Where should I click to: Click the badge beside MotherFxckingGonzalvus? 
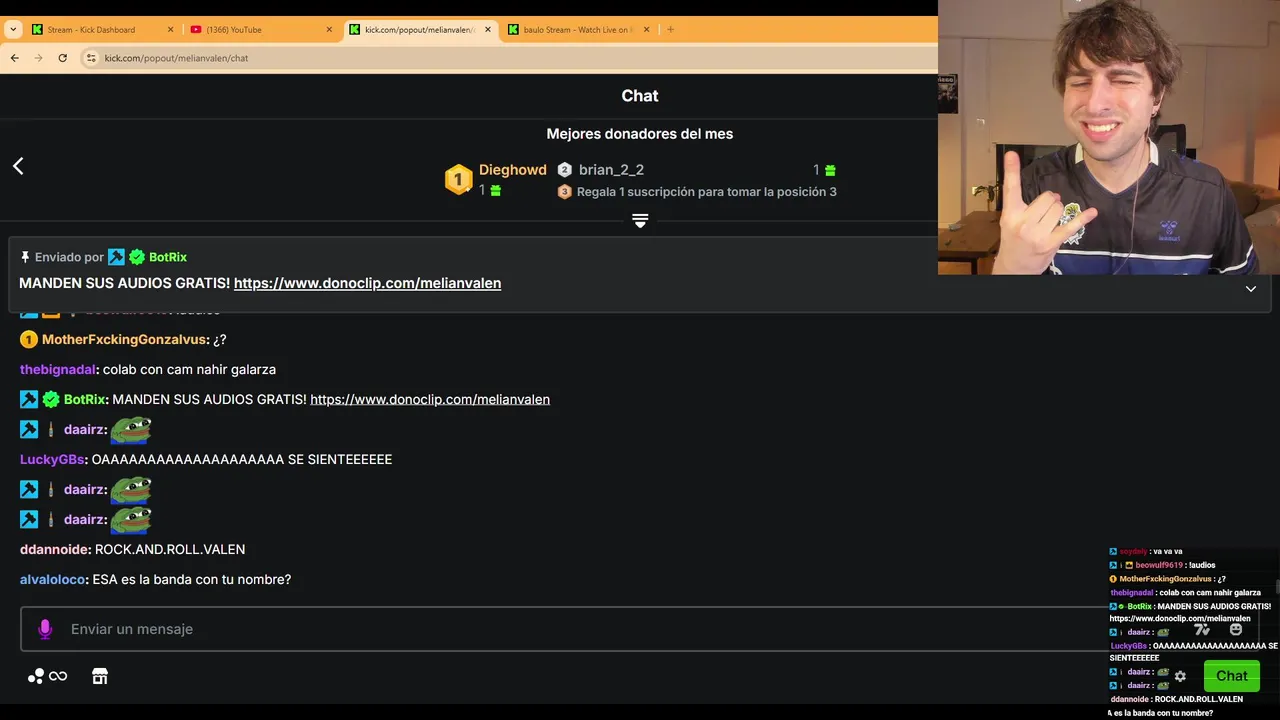pos(28,340)
